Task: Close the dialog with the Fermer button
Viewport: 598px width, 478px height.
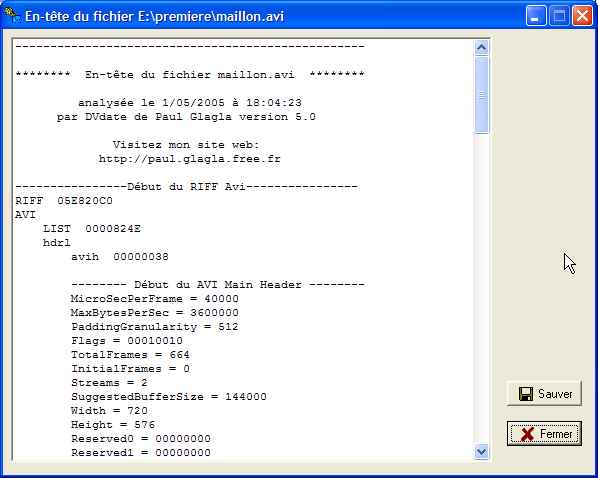Action: [x=544, y=434]
